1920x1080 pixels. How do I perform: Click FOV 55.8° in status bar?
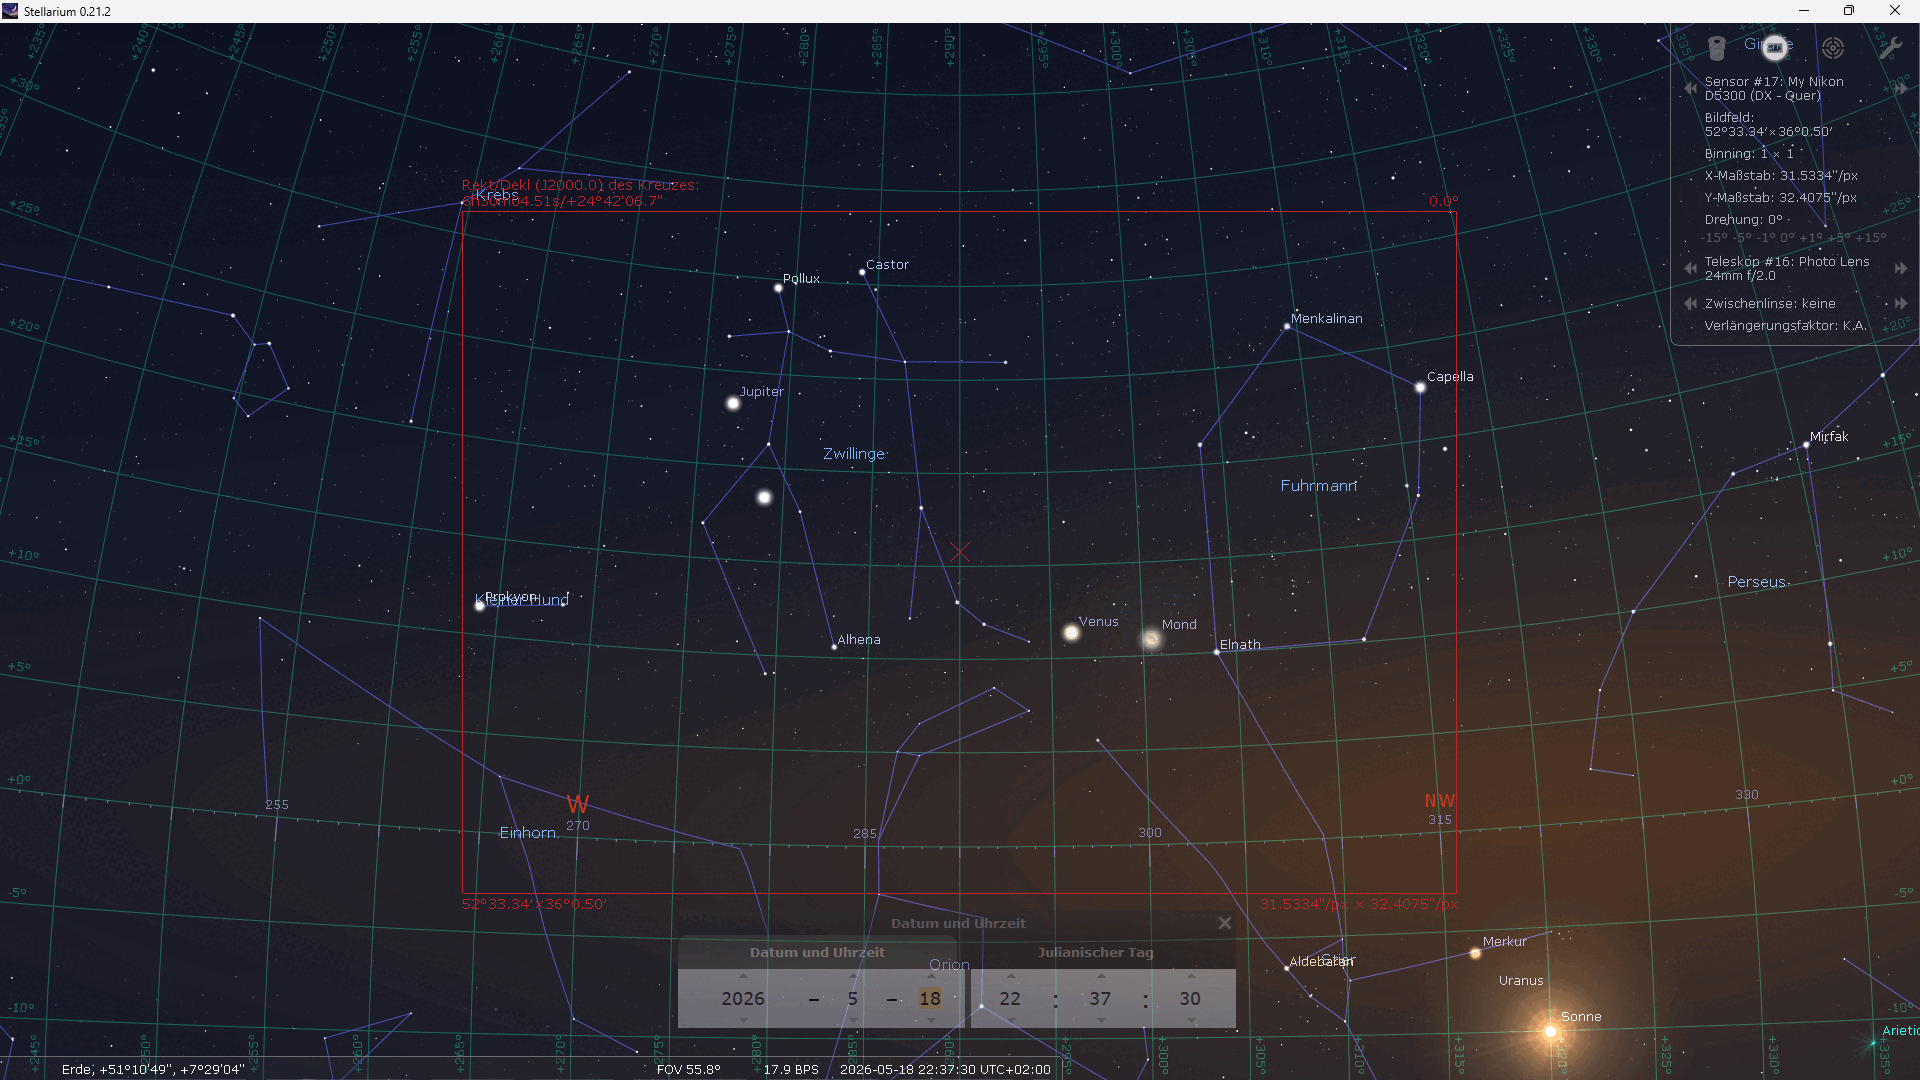[688, 1069]
